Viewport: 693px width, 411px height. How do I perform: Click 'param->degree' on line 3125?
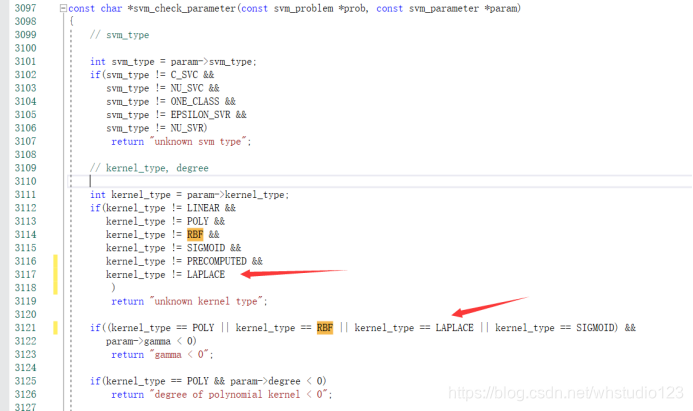point(265,381)
